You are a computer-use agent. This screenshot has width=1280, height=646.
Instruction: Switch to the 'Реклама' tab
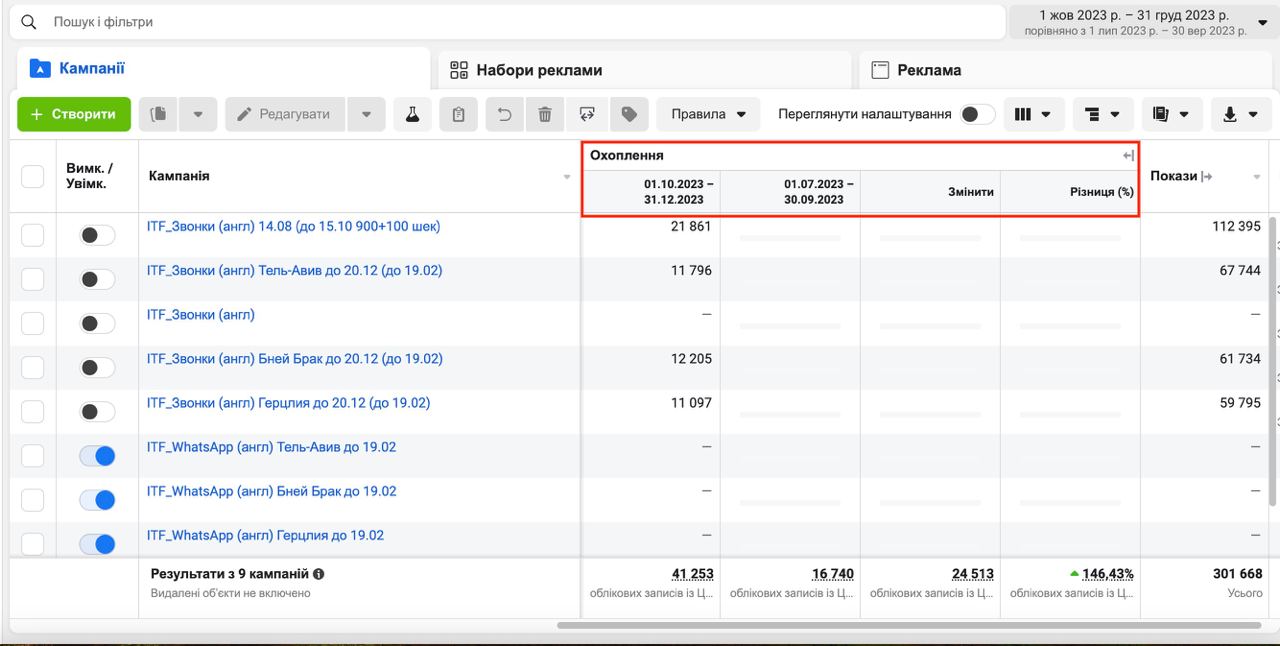[x=932, y=70]
